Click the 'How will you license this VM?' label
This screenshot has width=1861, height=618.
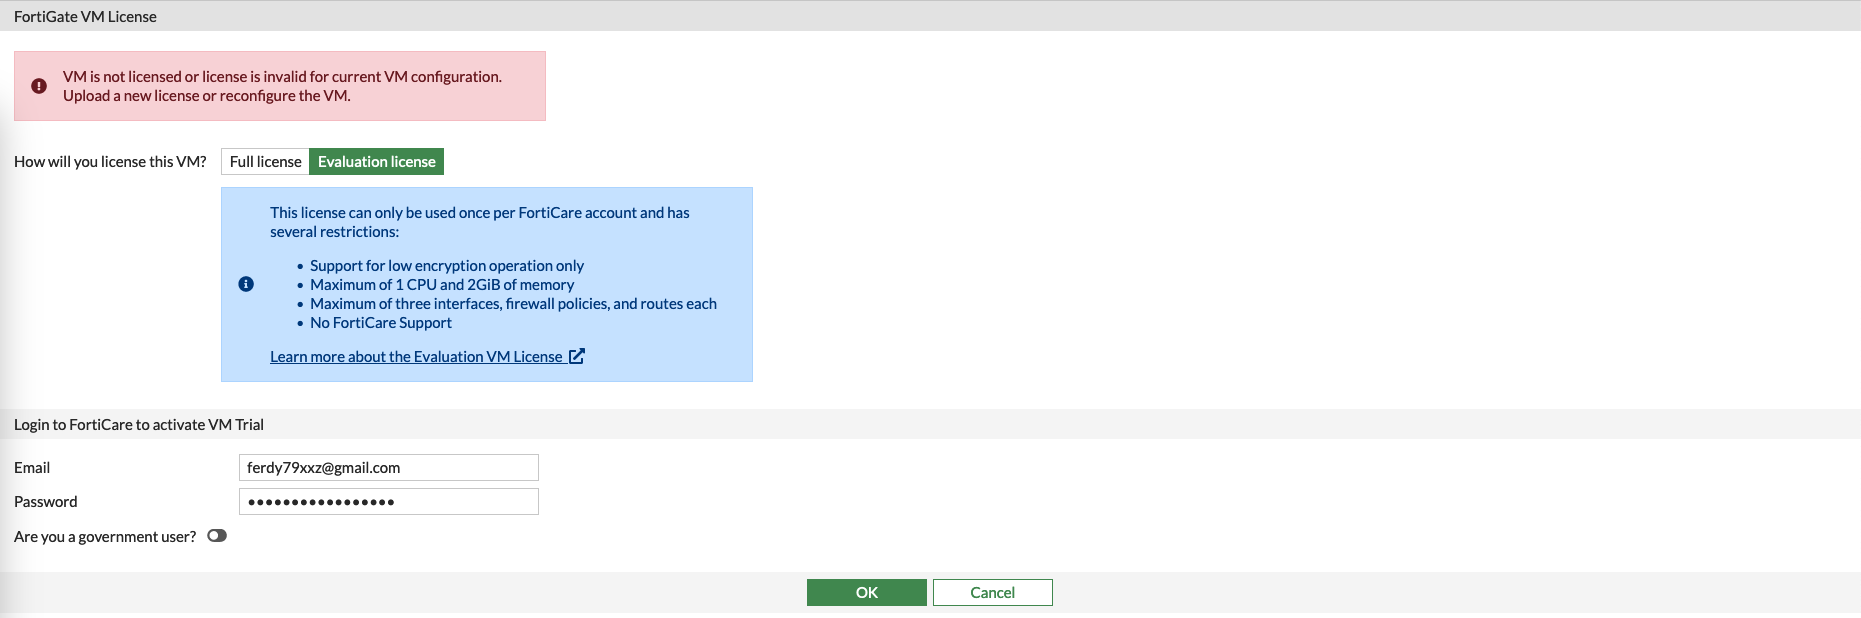pyautogui.click(x=110, y=162)
